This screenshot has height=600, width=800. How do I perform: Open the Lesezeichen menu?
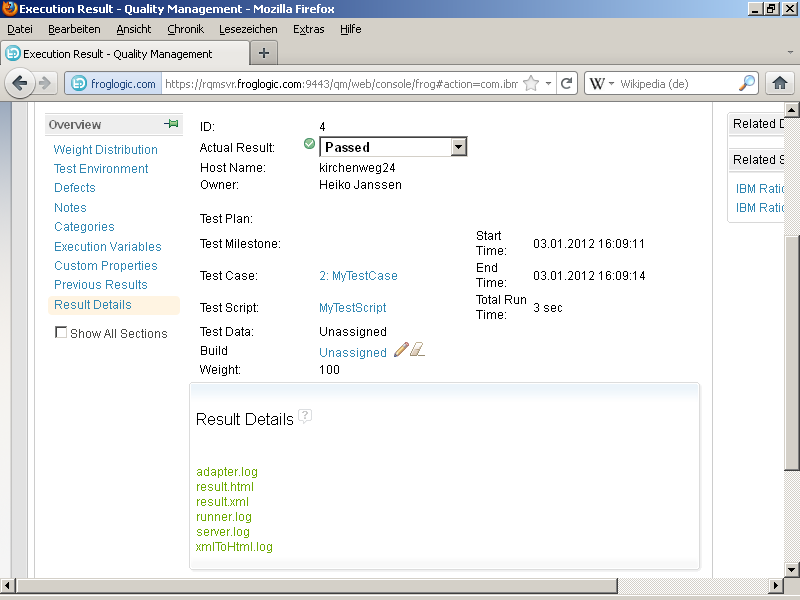pyautogui.click(x=250, y=29)
